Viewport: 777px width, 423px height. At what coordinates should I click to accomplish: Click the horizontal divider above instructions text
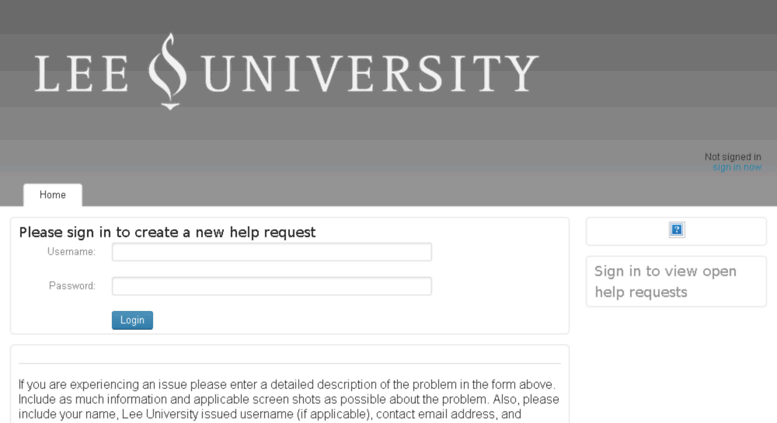[290, 364]
